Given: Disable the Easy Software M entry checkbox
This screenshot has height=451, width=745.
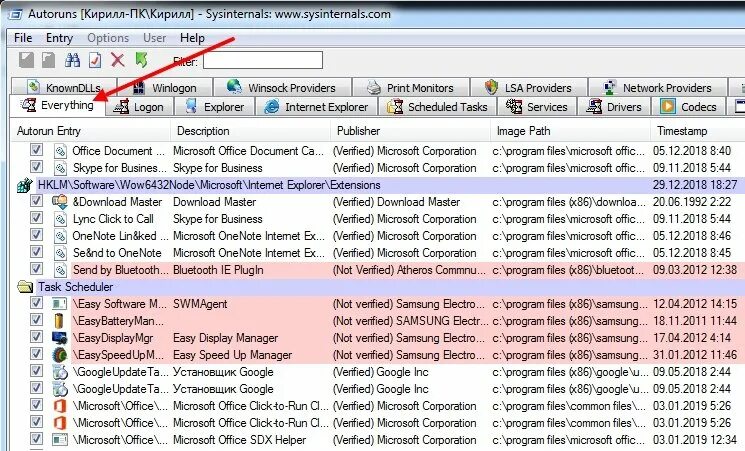Looking at the screenshot, I should click(36, 303).
